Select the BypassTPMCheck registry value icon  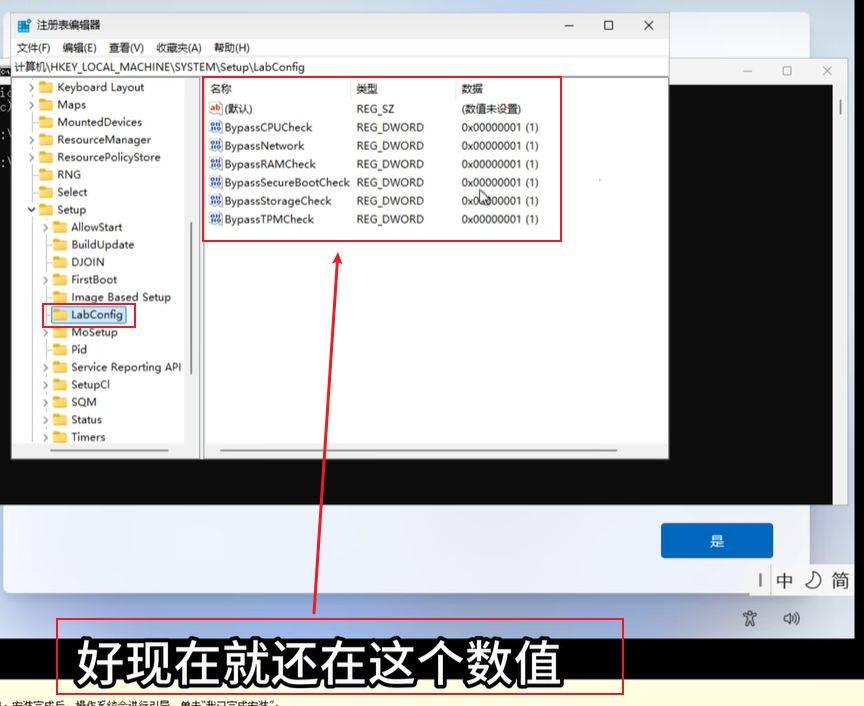coord(216,219)
